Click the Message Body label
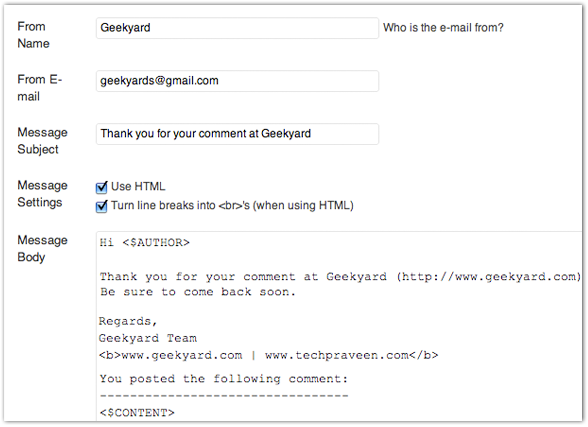This screenshot has height=427, width=588. [42, 249]
